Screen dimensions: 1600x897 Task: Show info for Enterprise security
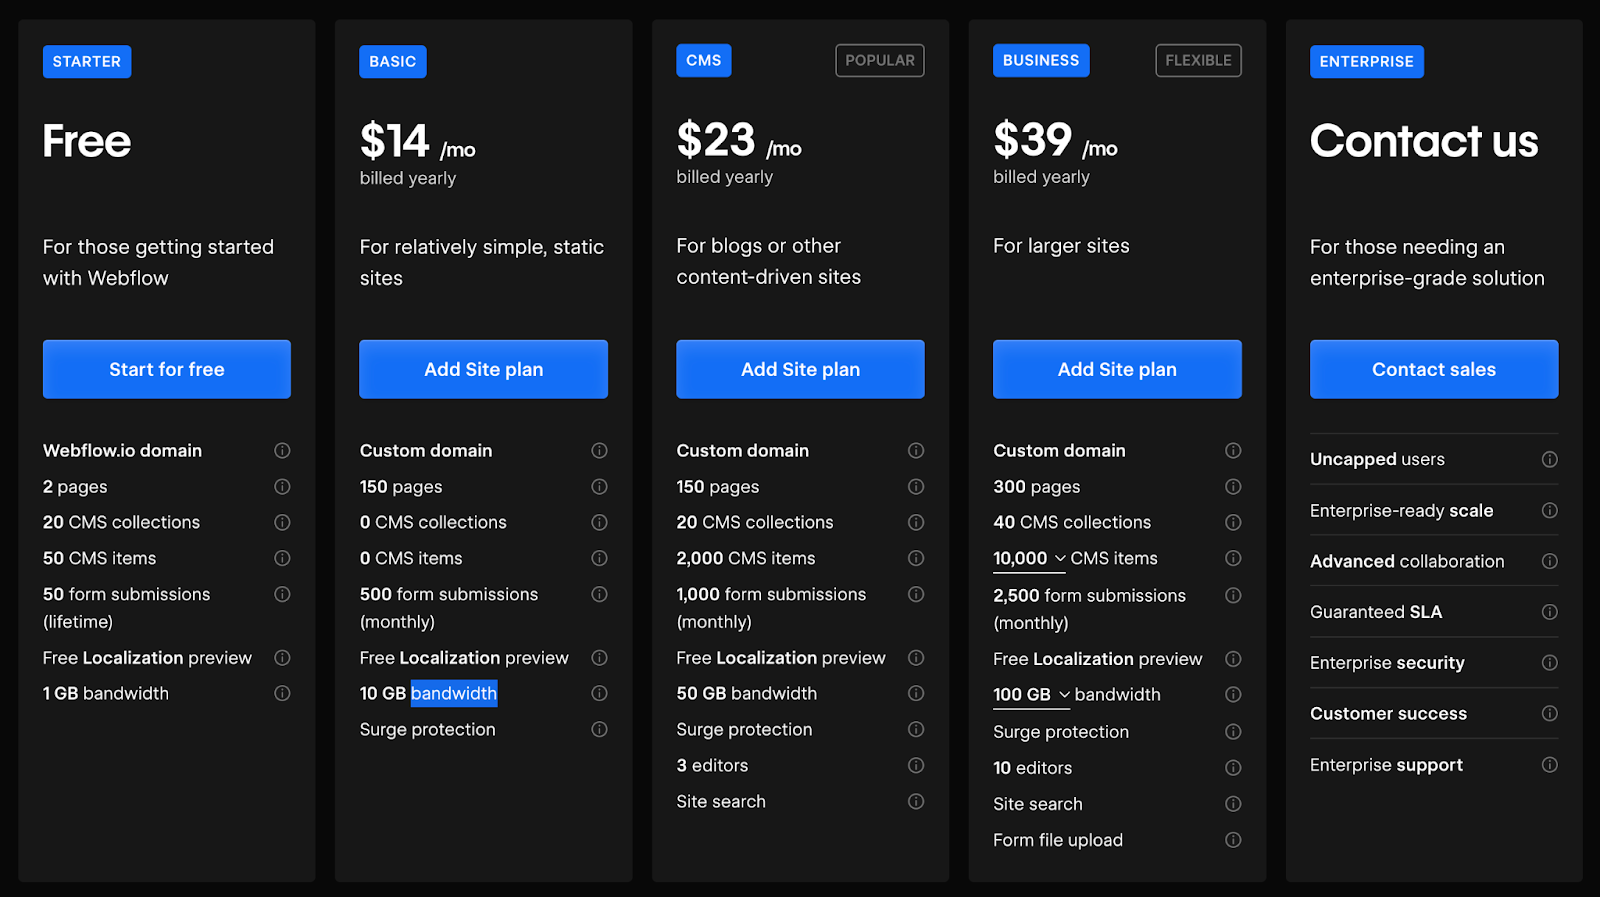pos(1550,662)
